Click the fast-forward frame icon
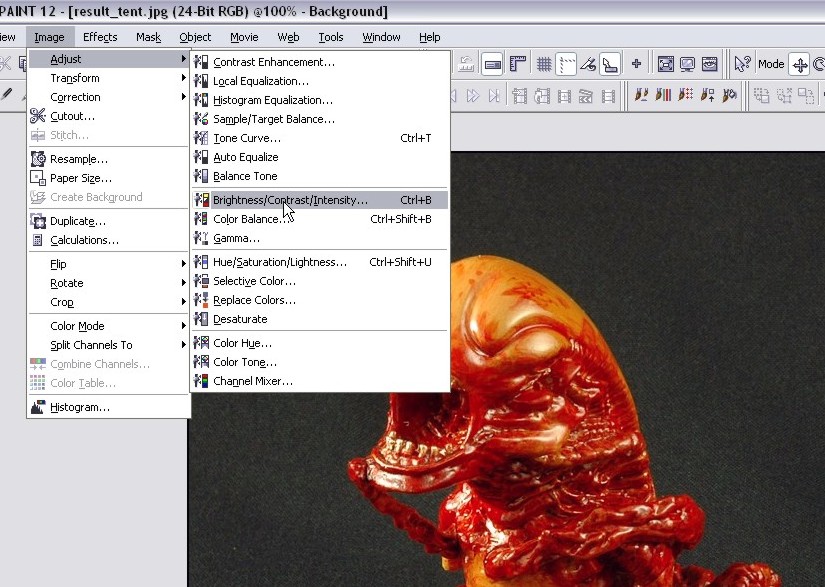 pyautogui.click(x=472, y=96)
